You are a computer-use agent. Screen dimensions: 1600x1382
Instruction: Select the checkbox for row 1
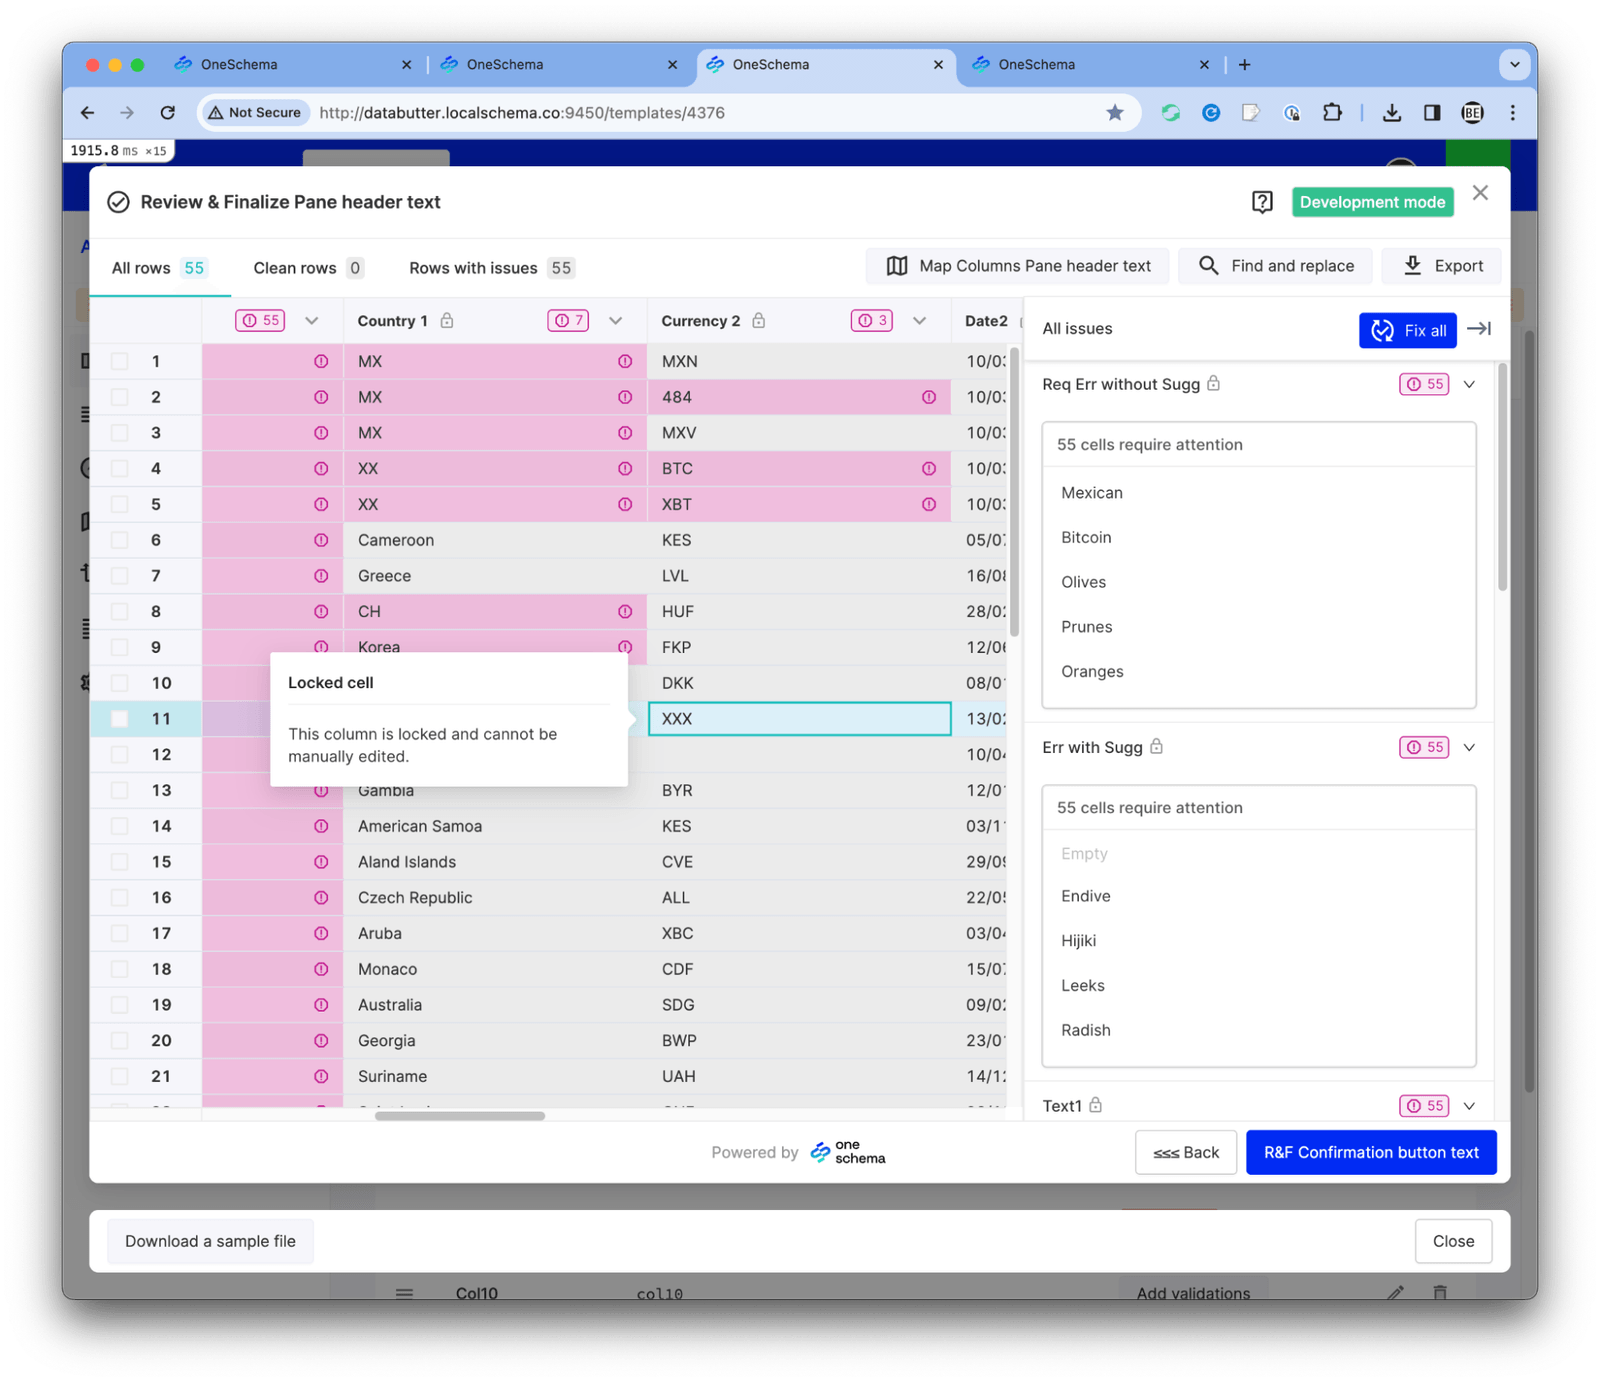tap(119, 361)
